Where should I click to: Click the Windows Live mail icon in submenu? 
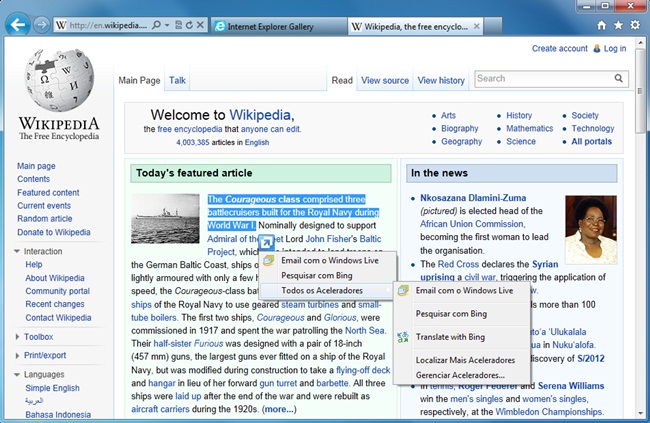click(x=403, y=290)
